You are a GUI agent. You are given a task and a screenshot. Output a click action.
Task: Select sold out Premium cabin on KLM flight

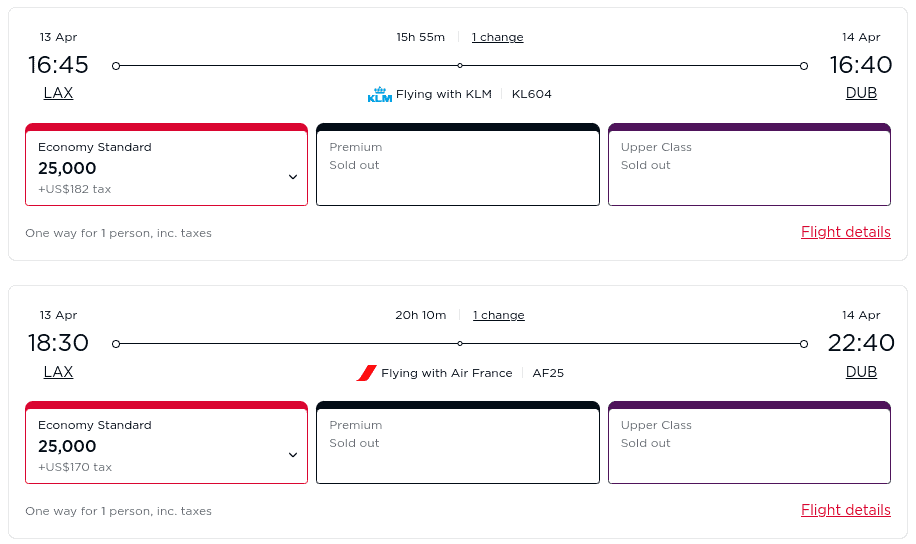[457, 165]
